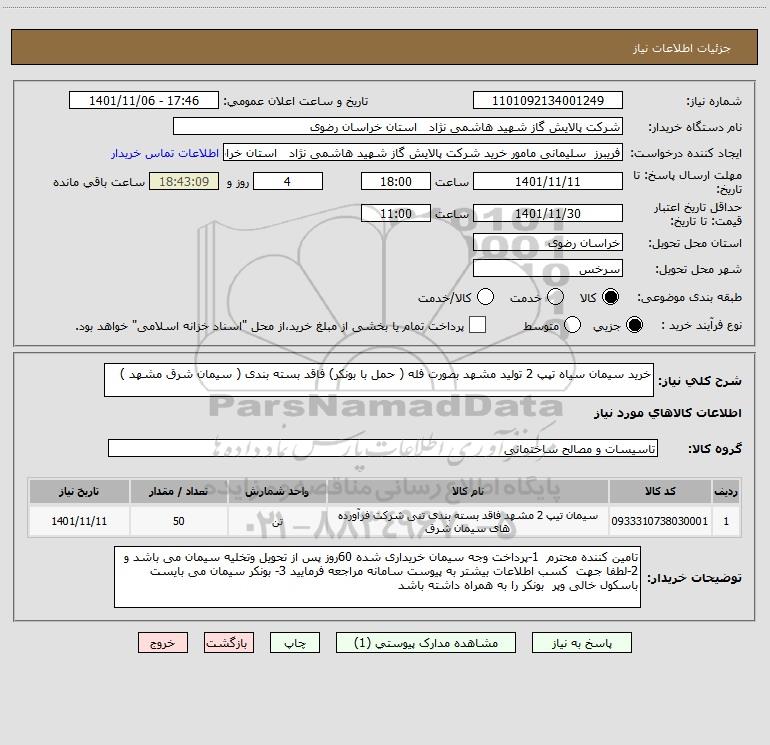
Task: Select the کالا radio button
Action: [x=610, y=297]
